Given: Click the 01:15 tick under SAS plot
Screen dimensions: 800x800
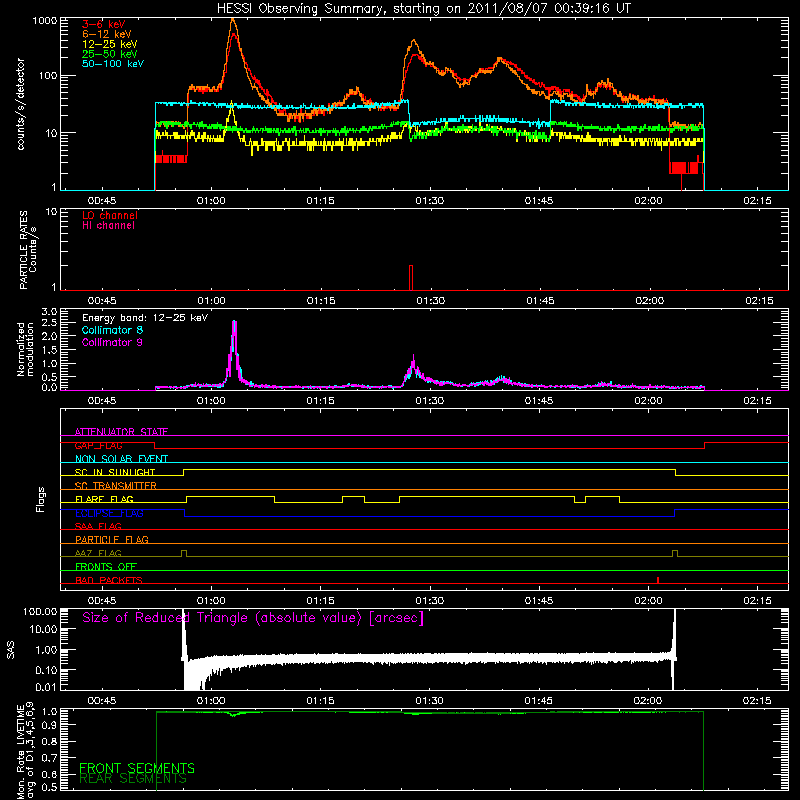Looking at the screenshot, I should pyautogui.click(x=320, y=701).
